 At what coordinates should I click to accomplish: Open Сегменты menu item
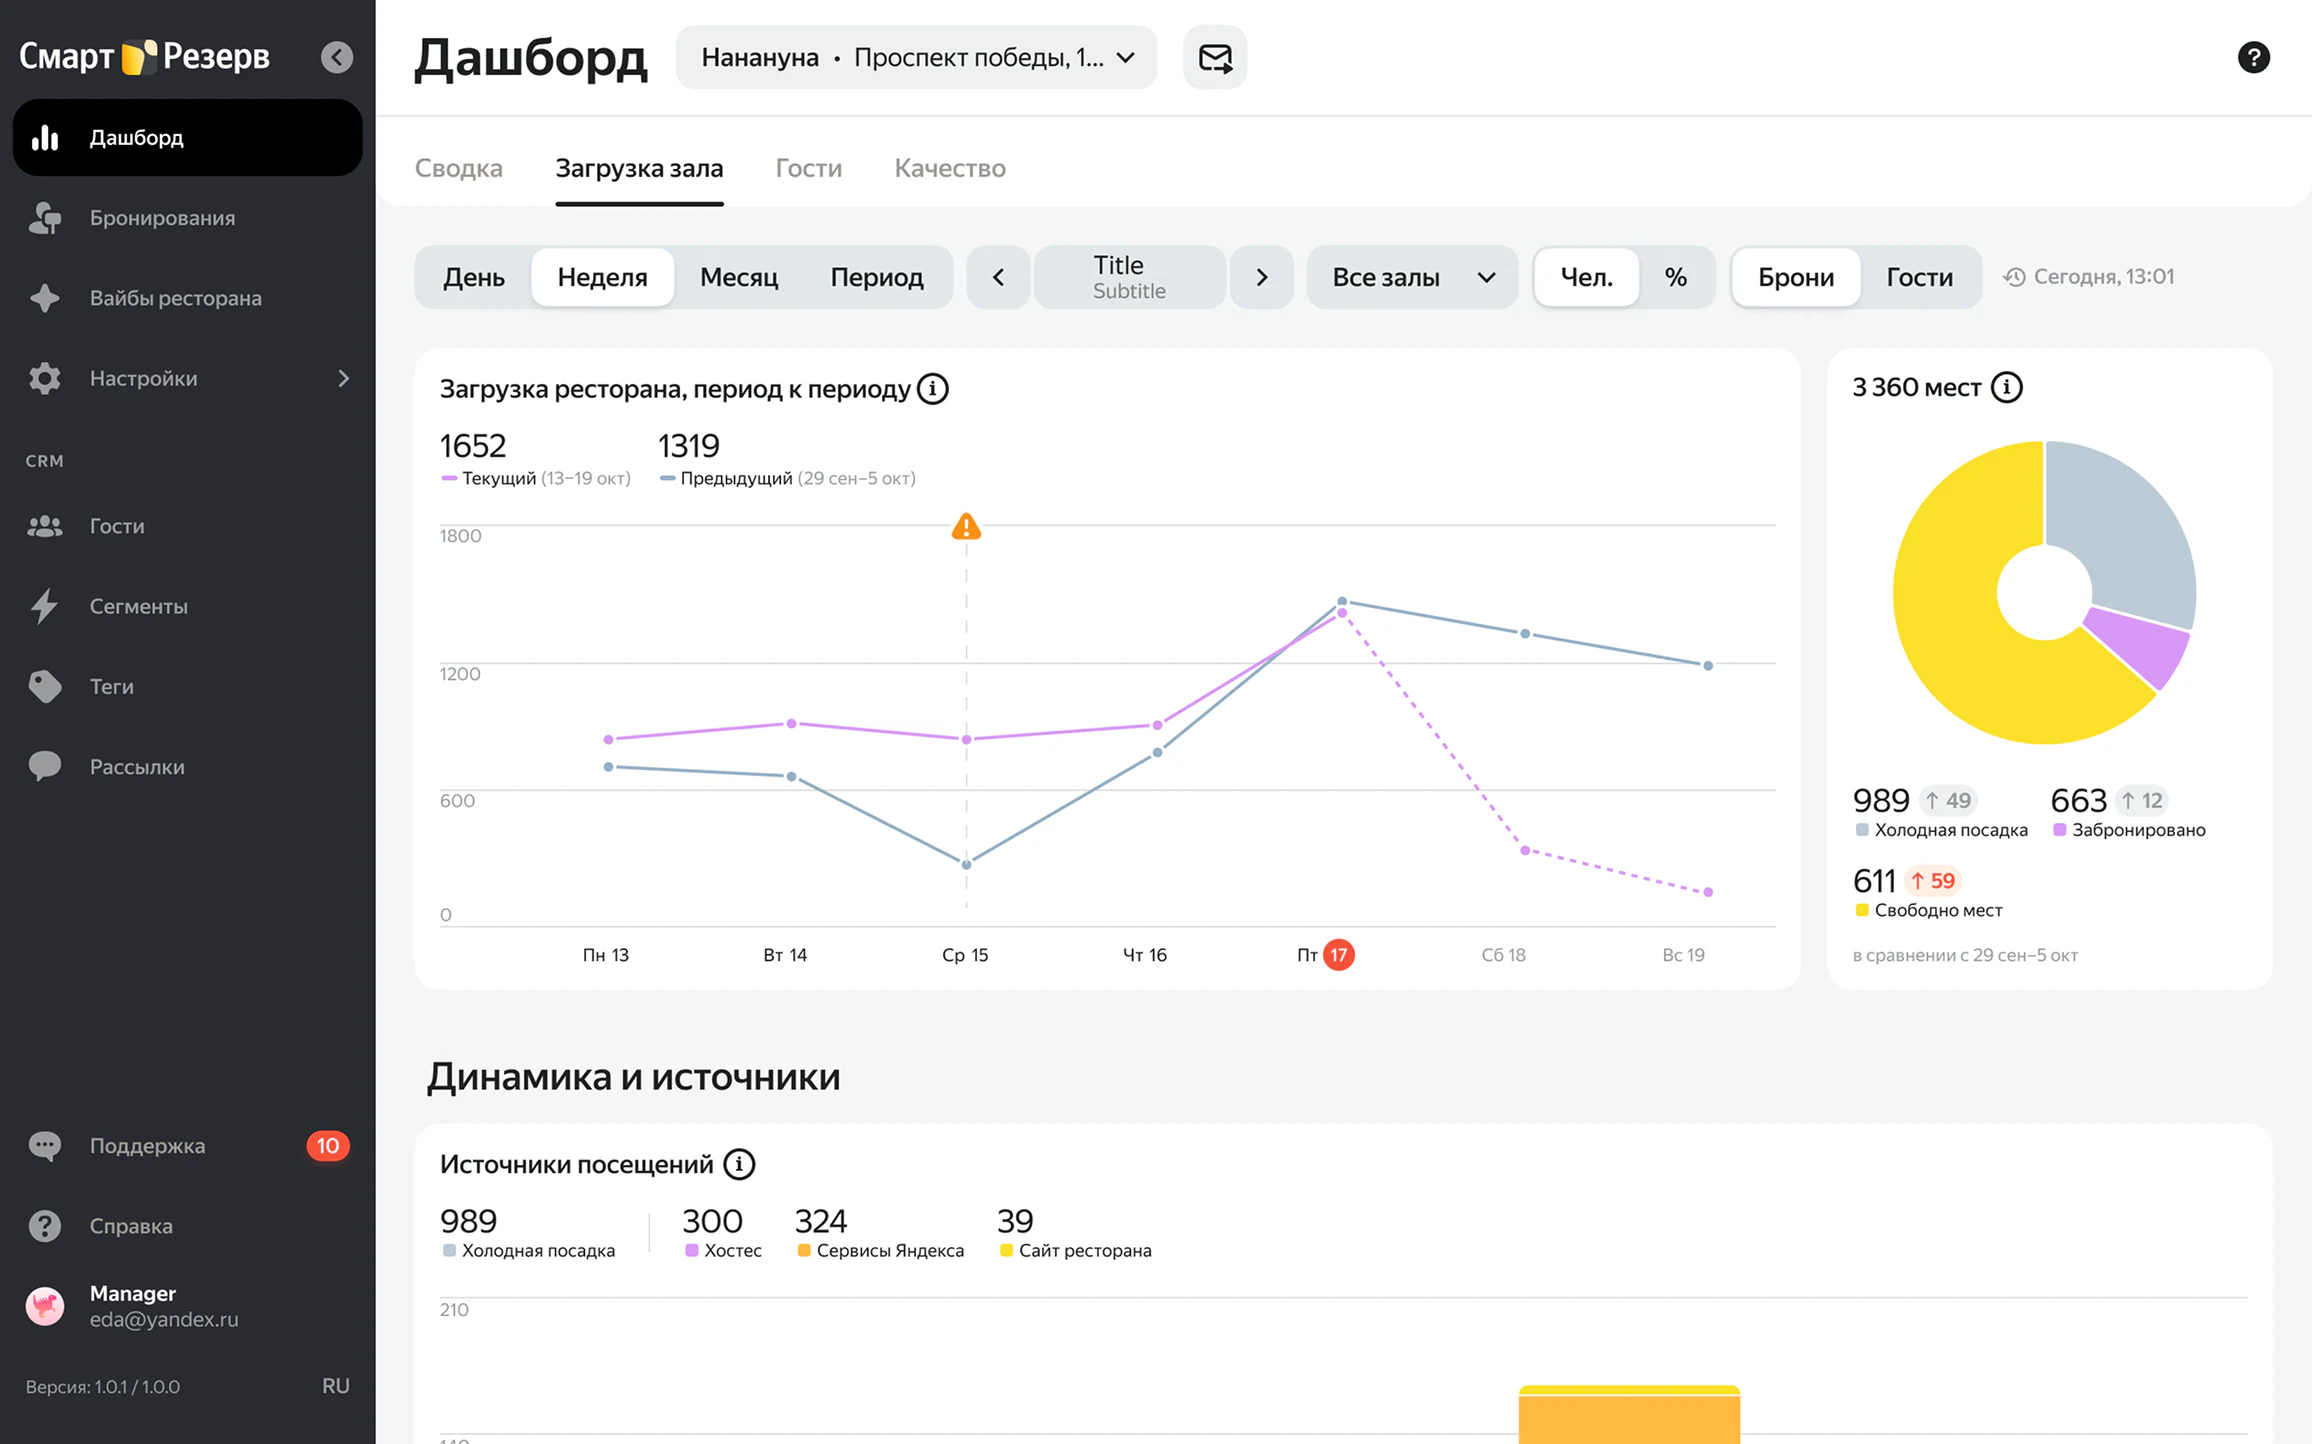point(188,606)
